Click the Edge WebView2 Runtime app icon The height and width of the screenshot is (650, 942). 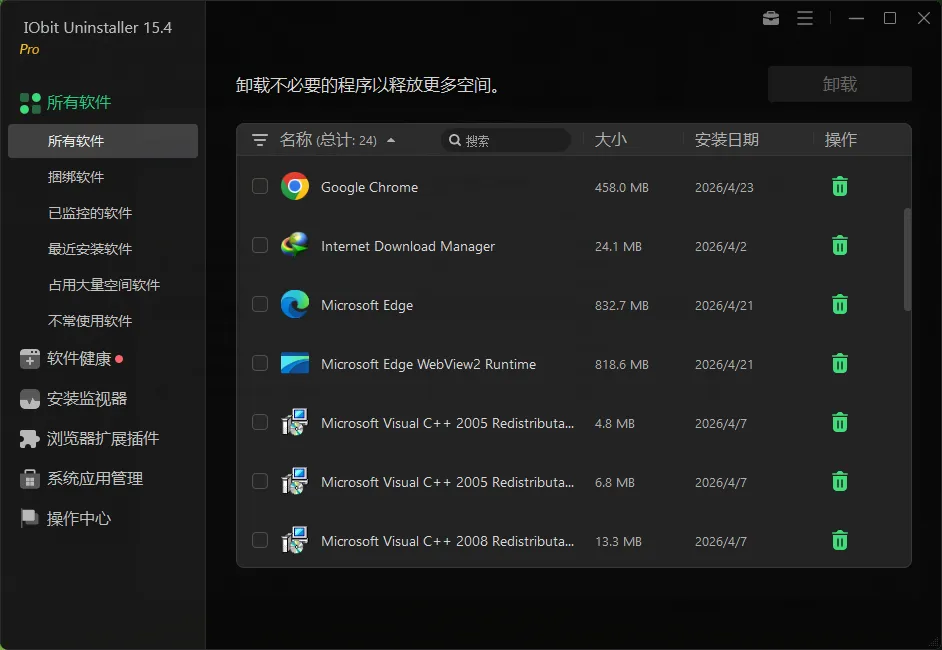[295, 363]
